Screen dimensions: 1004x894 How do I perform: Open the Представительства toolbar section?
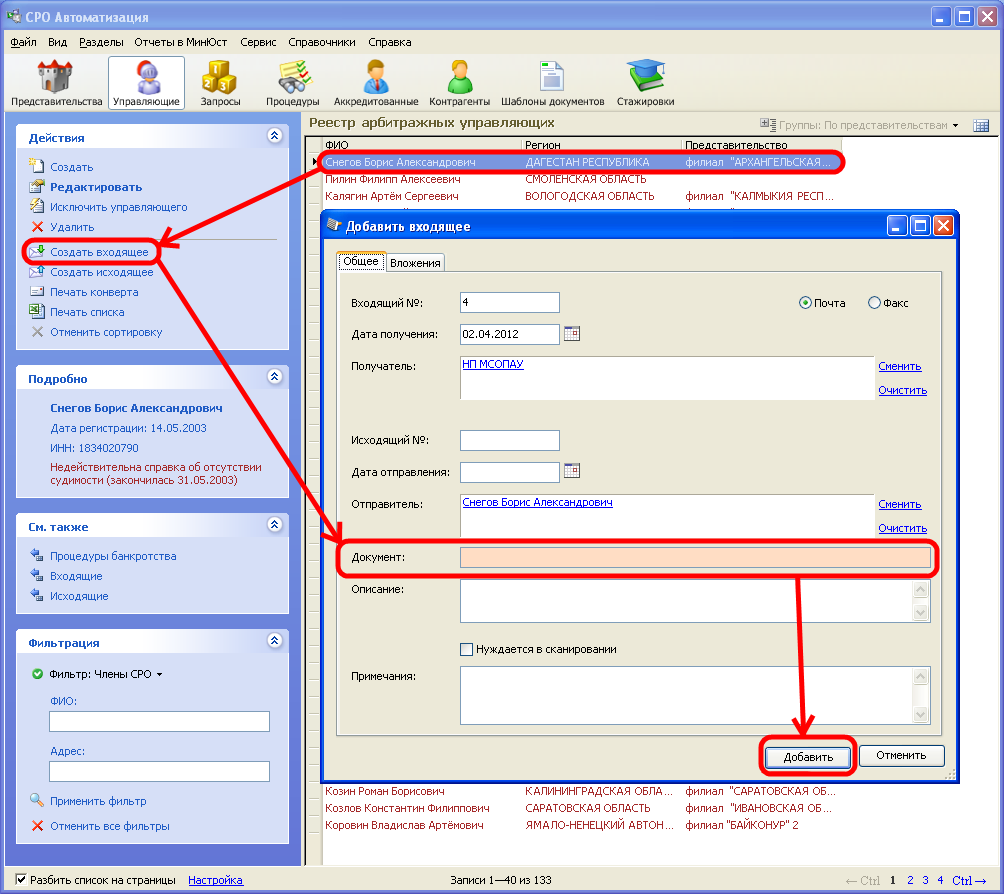tap(56, 83)
